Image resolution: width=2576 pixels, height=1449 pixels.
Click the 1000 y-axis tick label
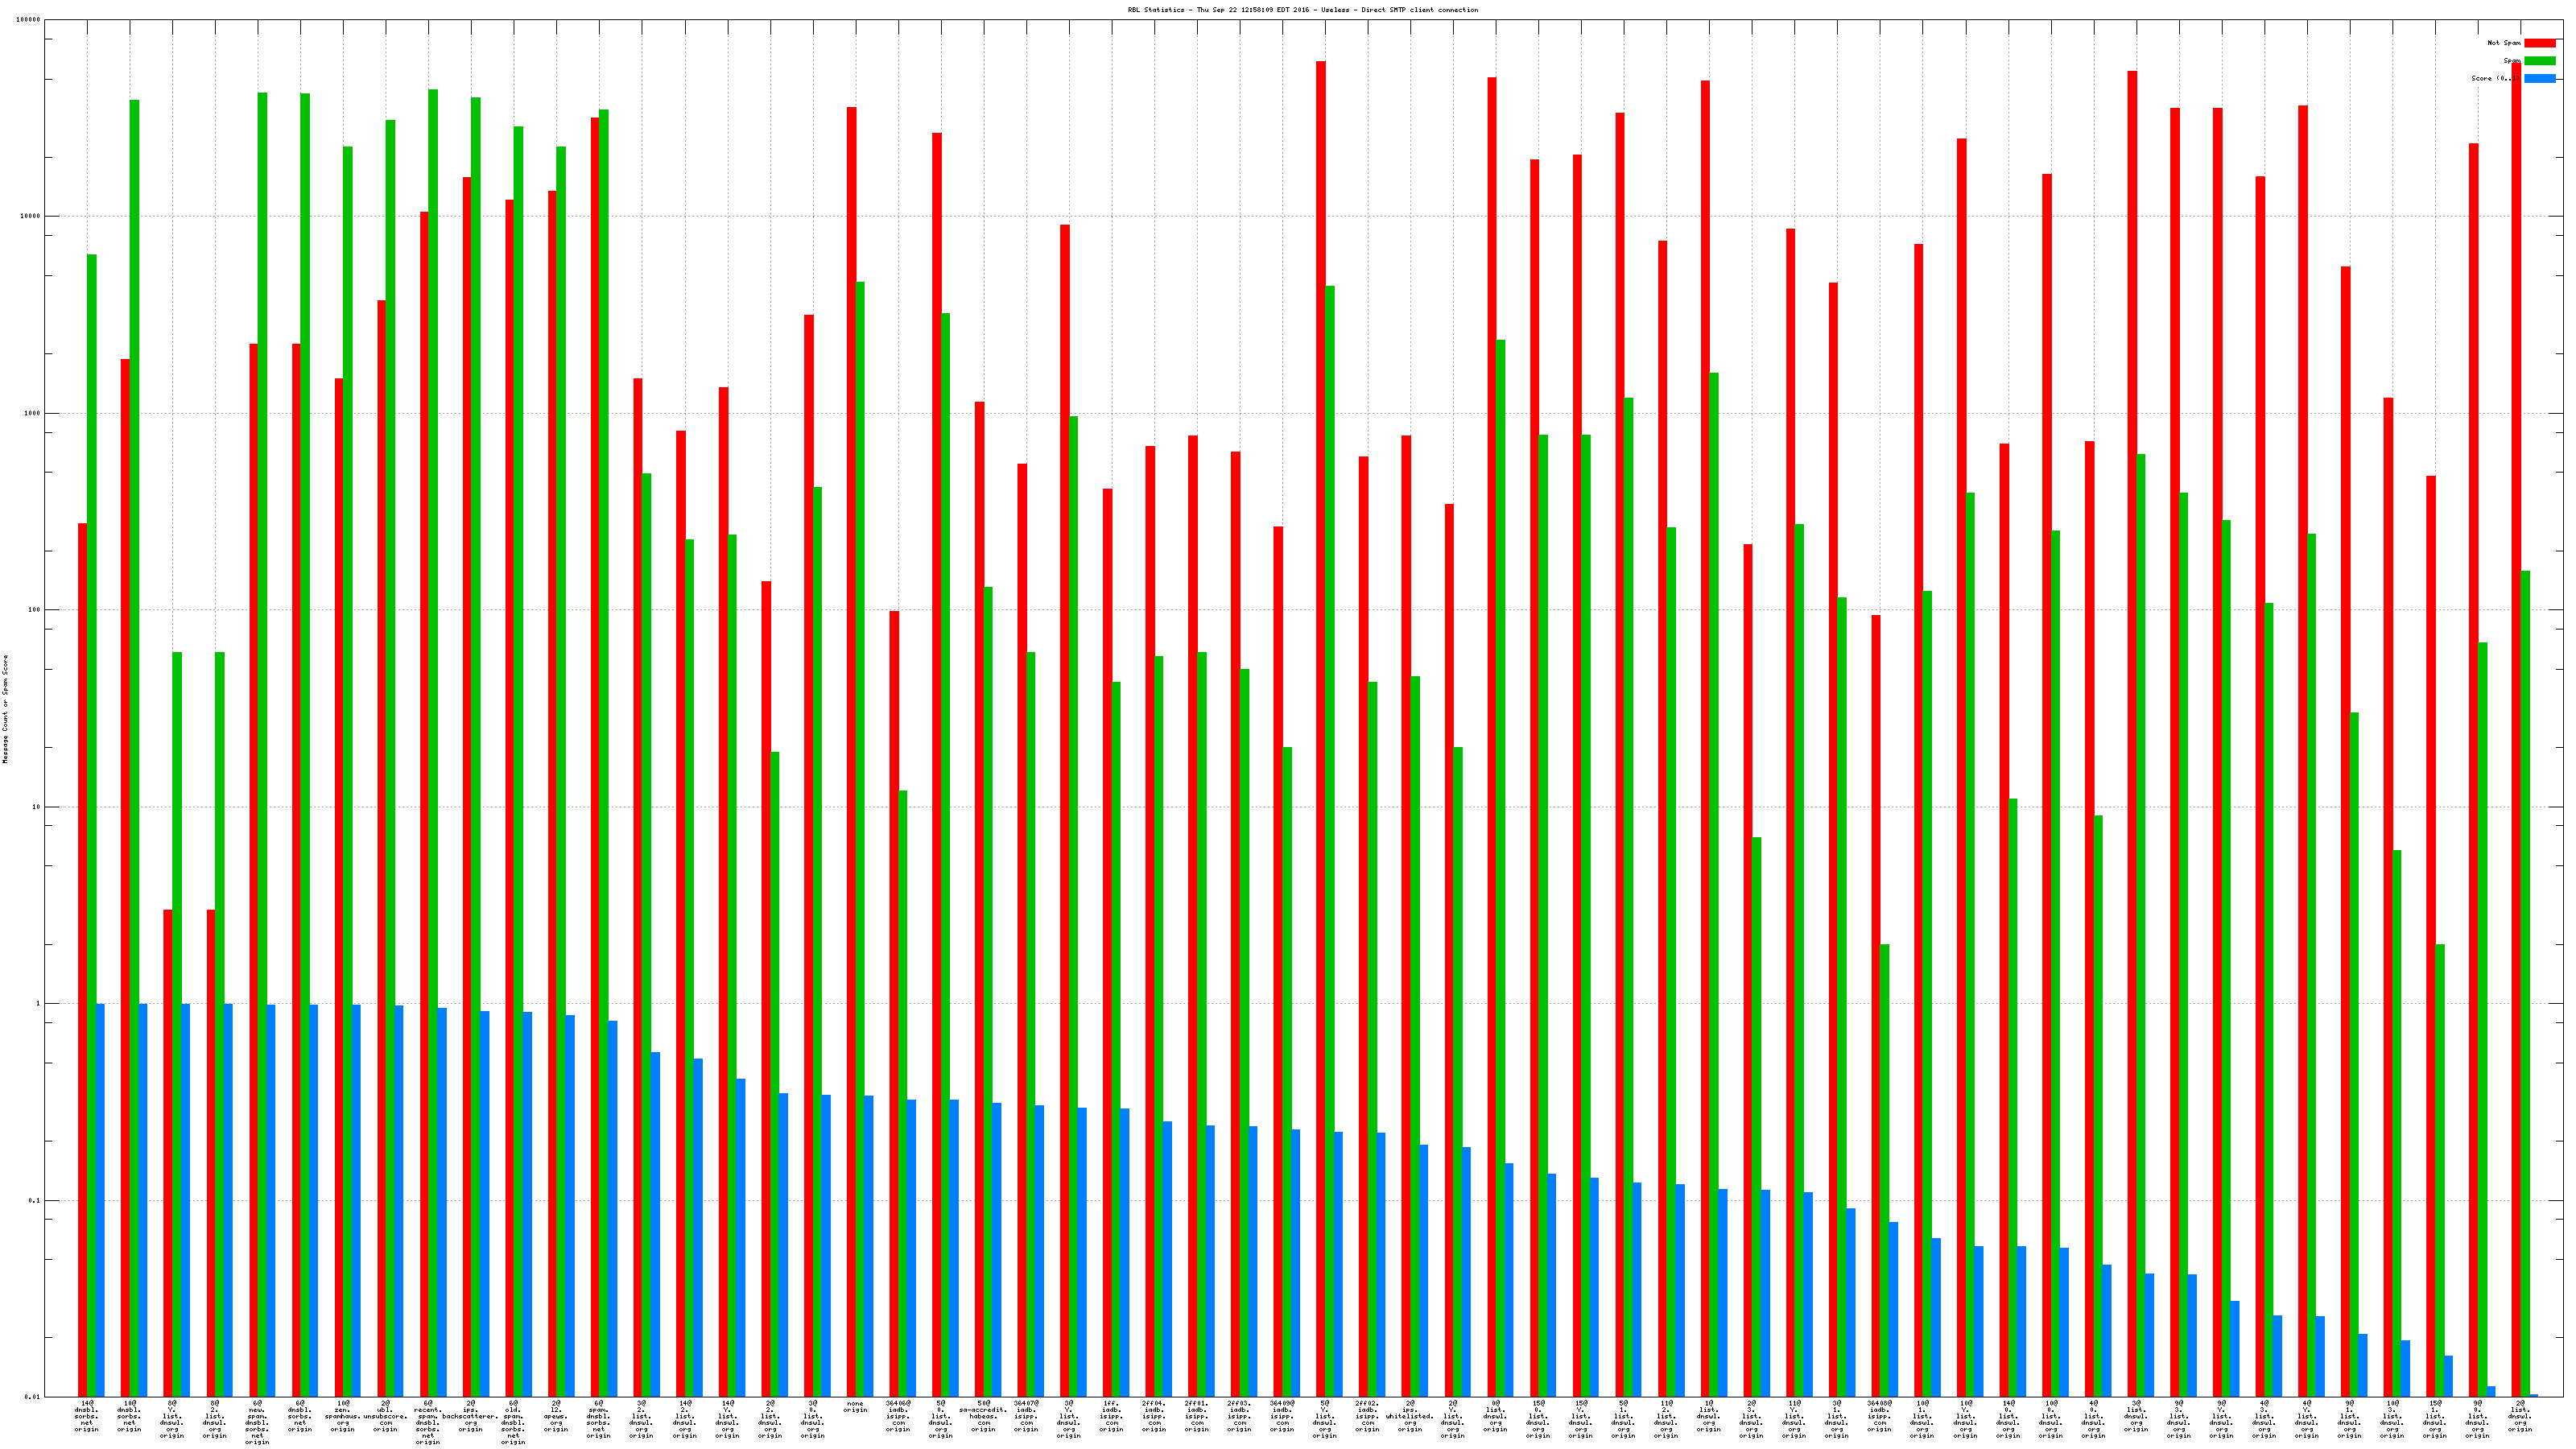coord(33,413)
